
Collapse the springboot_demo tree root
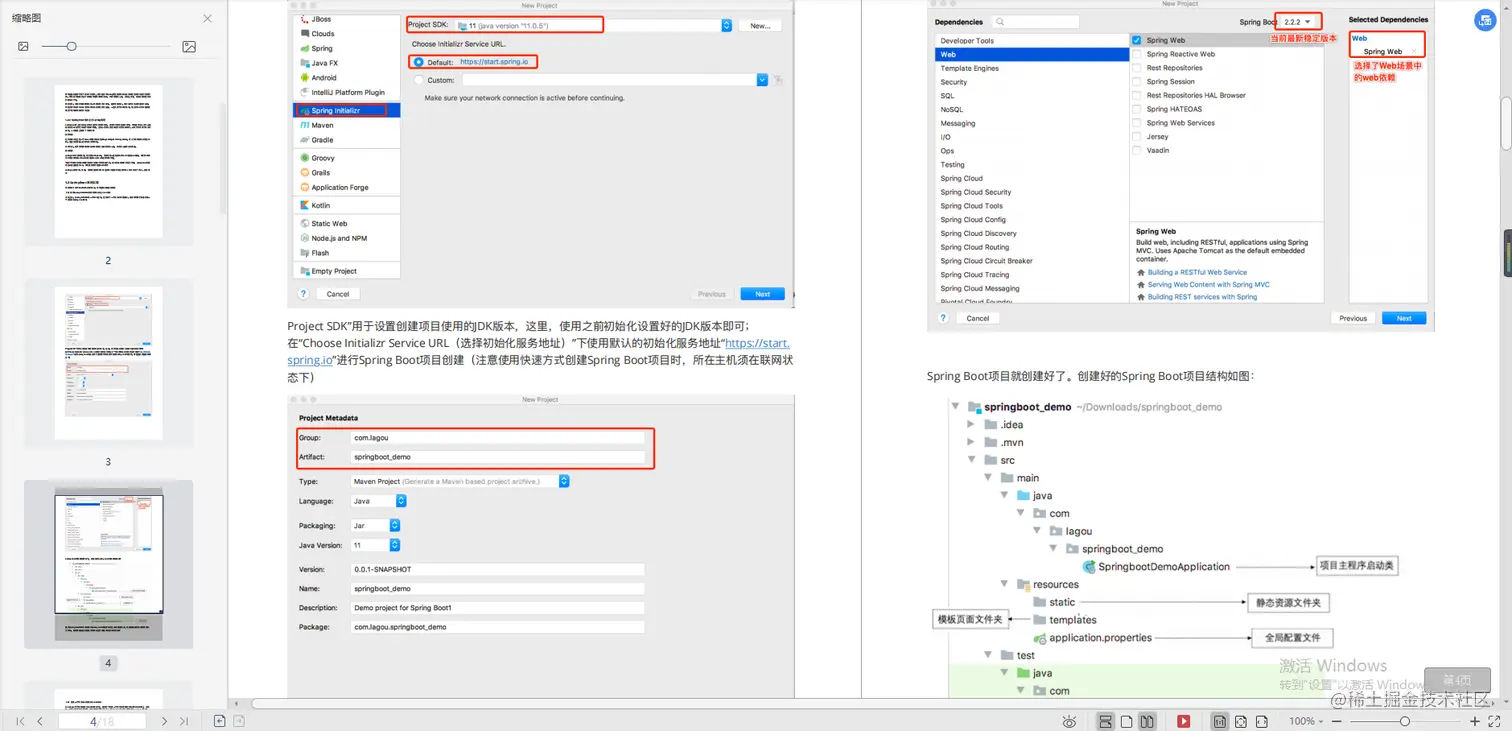956,407
